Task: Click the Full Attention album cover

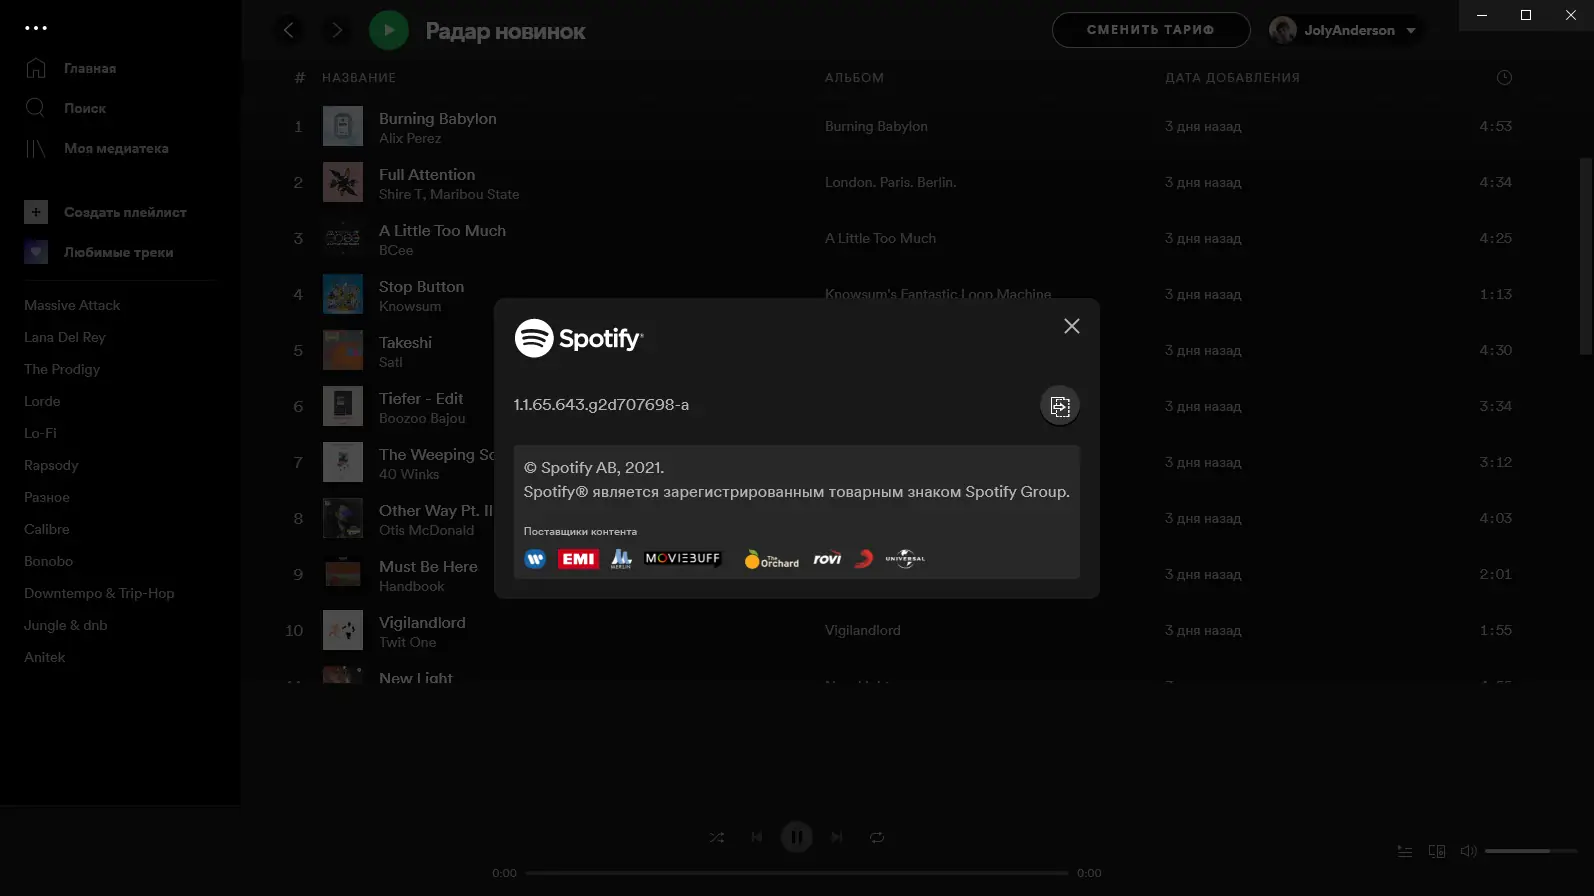Action: coord(343,182)
